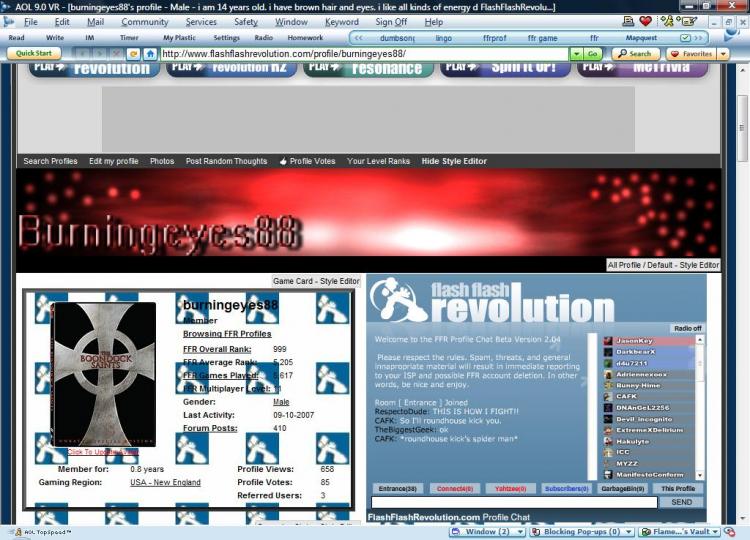This screenshot has width=750, height=540.
Task: Click the thumbs-up Profile Votes link
Action: click(308, 161)
